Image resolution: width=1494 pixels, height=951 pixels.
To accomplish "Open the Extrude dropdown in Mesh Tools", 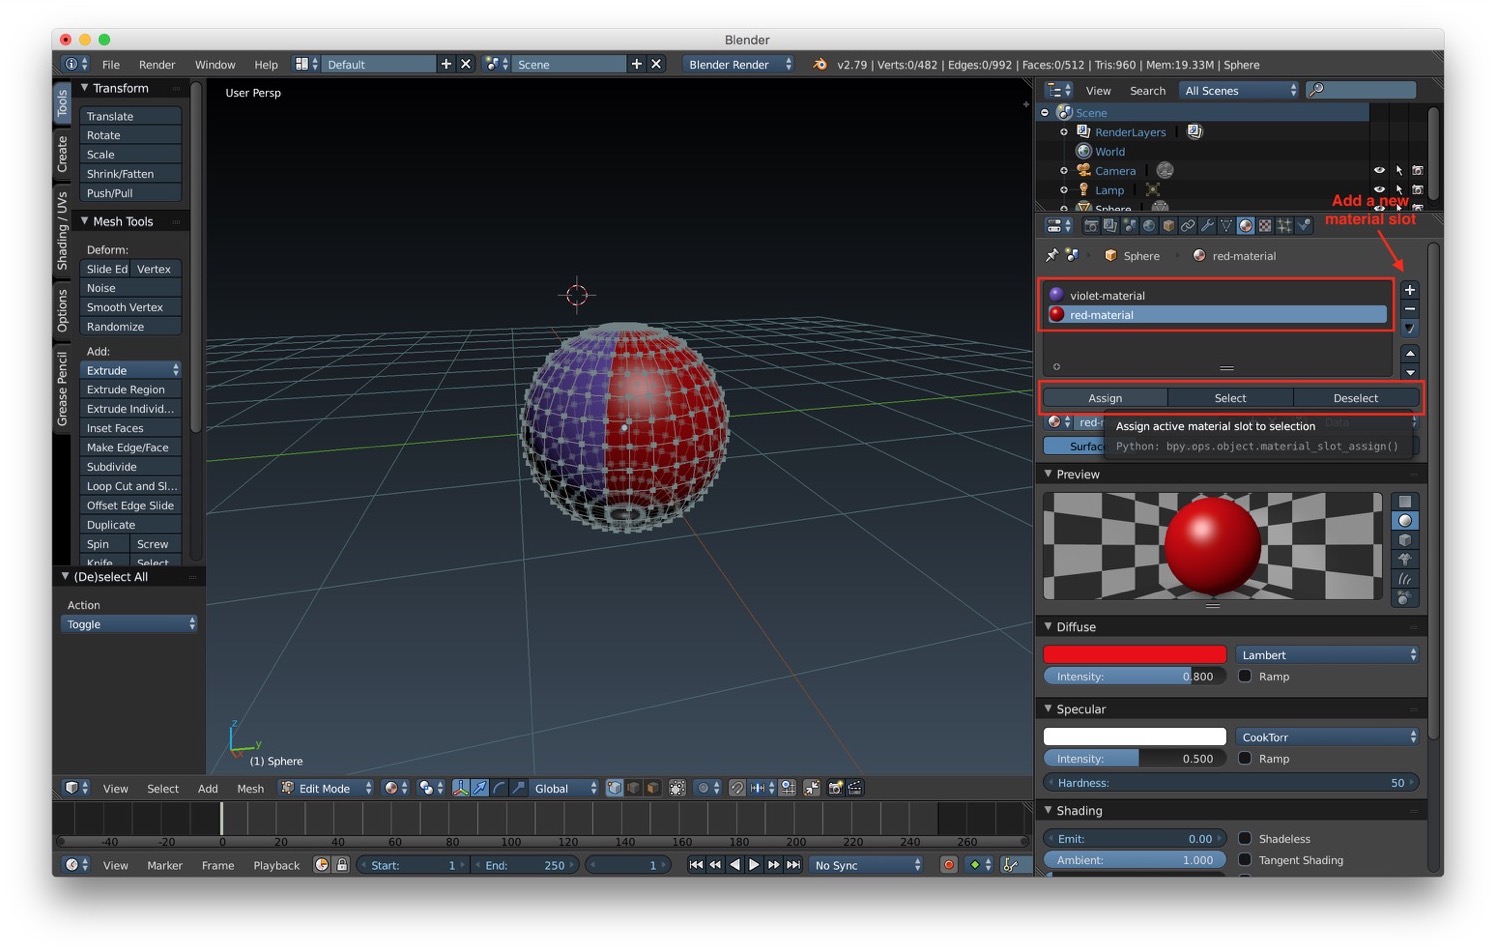I will point(131,370).
